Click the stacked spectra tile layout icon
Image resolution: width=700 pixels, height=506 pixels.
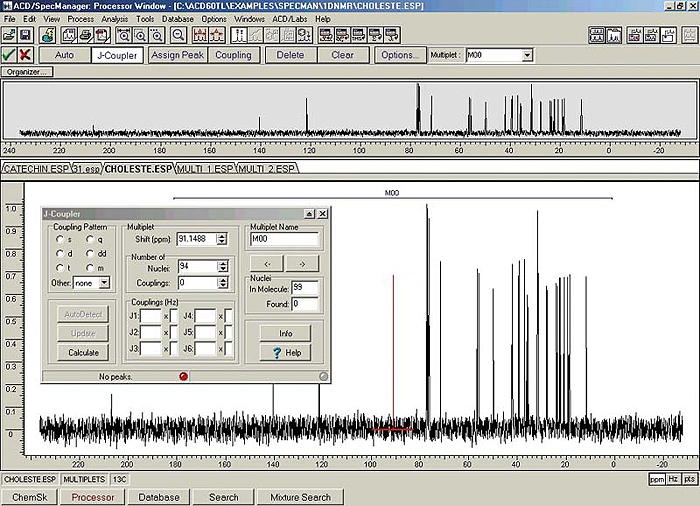[x=597, y=35]
